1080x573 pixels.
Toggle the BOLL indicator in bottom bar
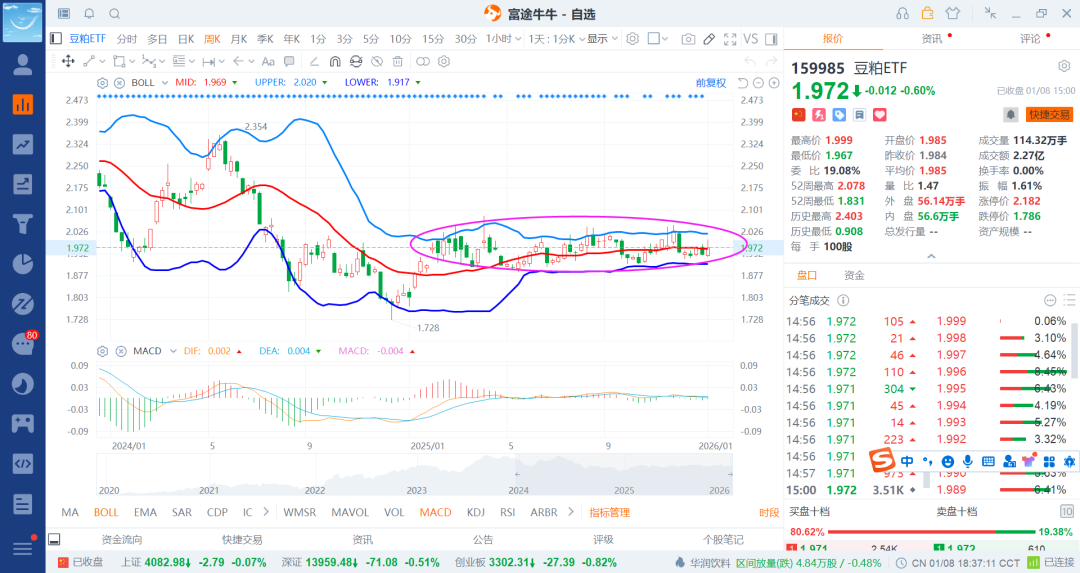click(106, 512)
